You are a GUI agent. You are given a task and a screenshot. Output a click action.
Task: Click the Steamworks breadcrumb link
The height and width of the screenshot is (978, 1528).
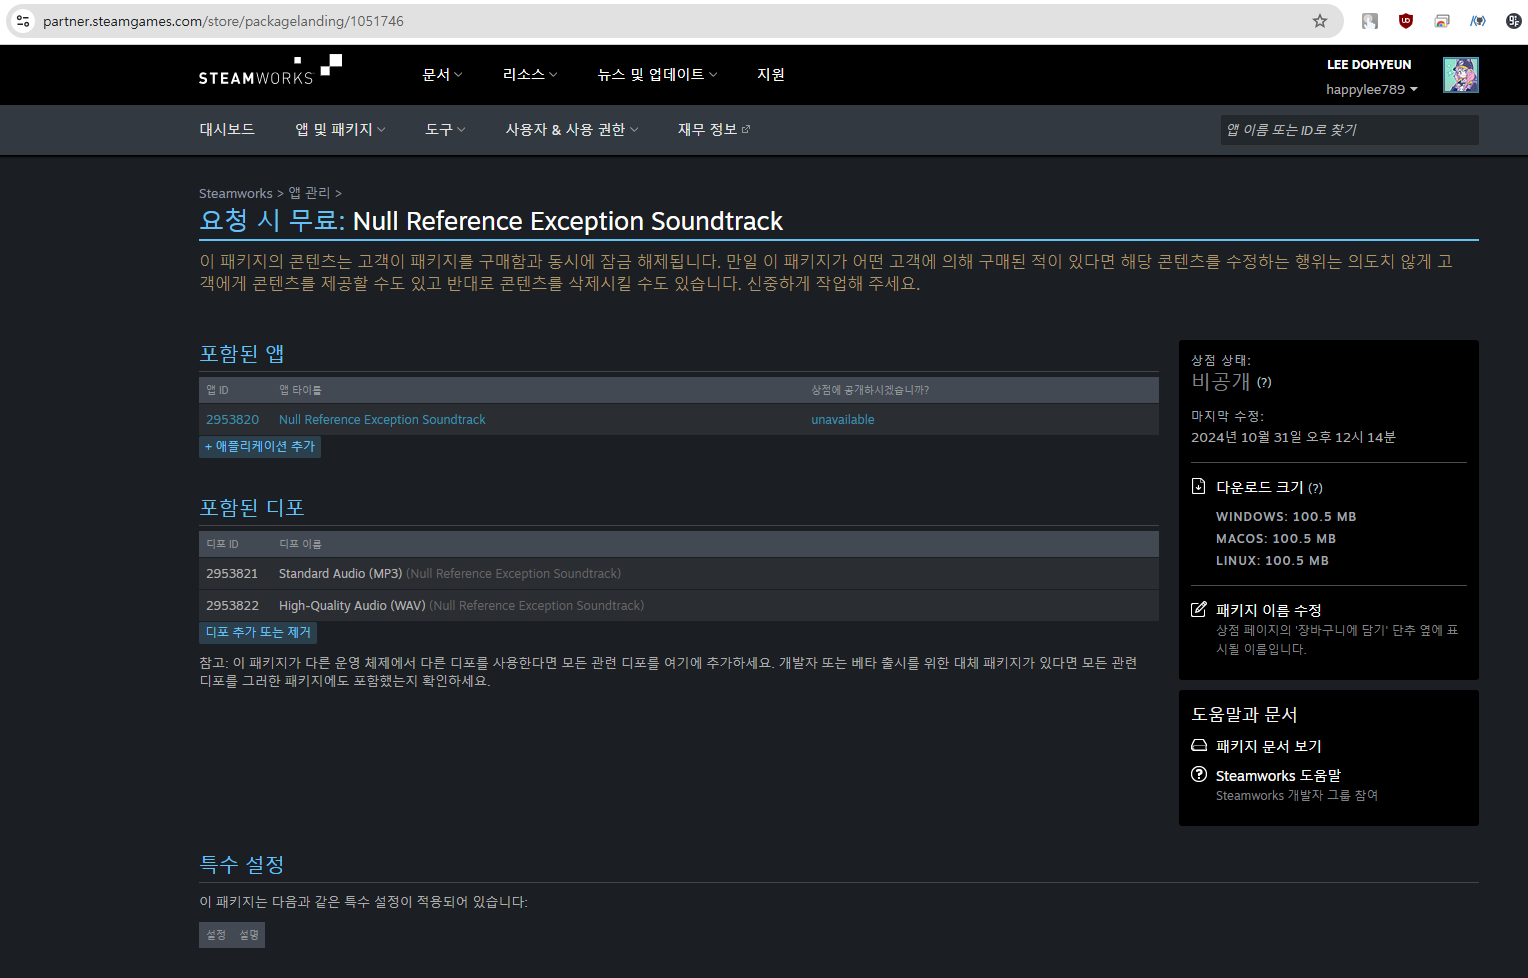[236, 193]
